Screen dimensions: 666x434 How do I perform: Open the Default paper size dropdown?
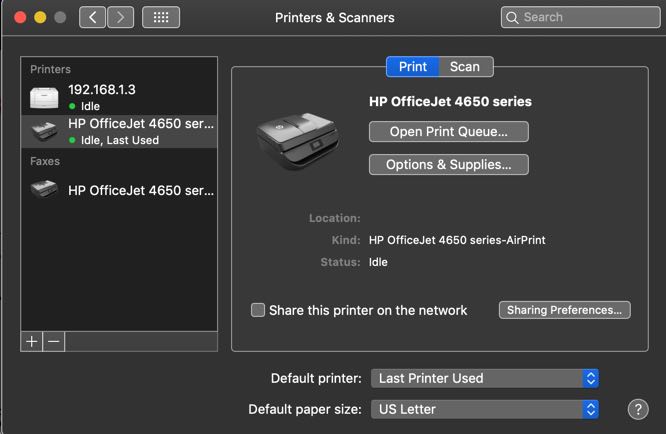(485, 409)
